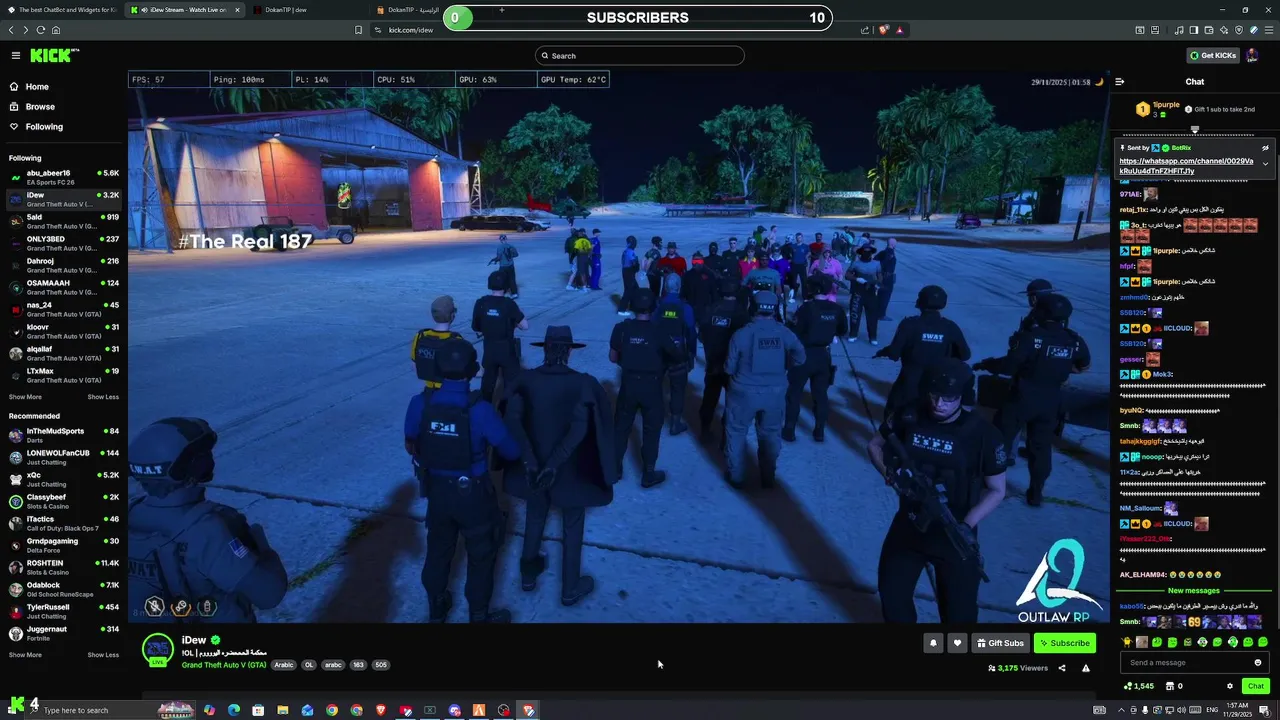
Task: Go to the Kick logo homepage
Action: coord(54,56)
